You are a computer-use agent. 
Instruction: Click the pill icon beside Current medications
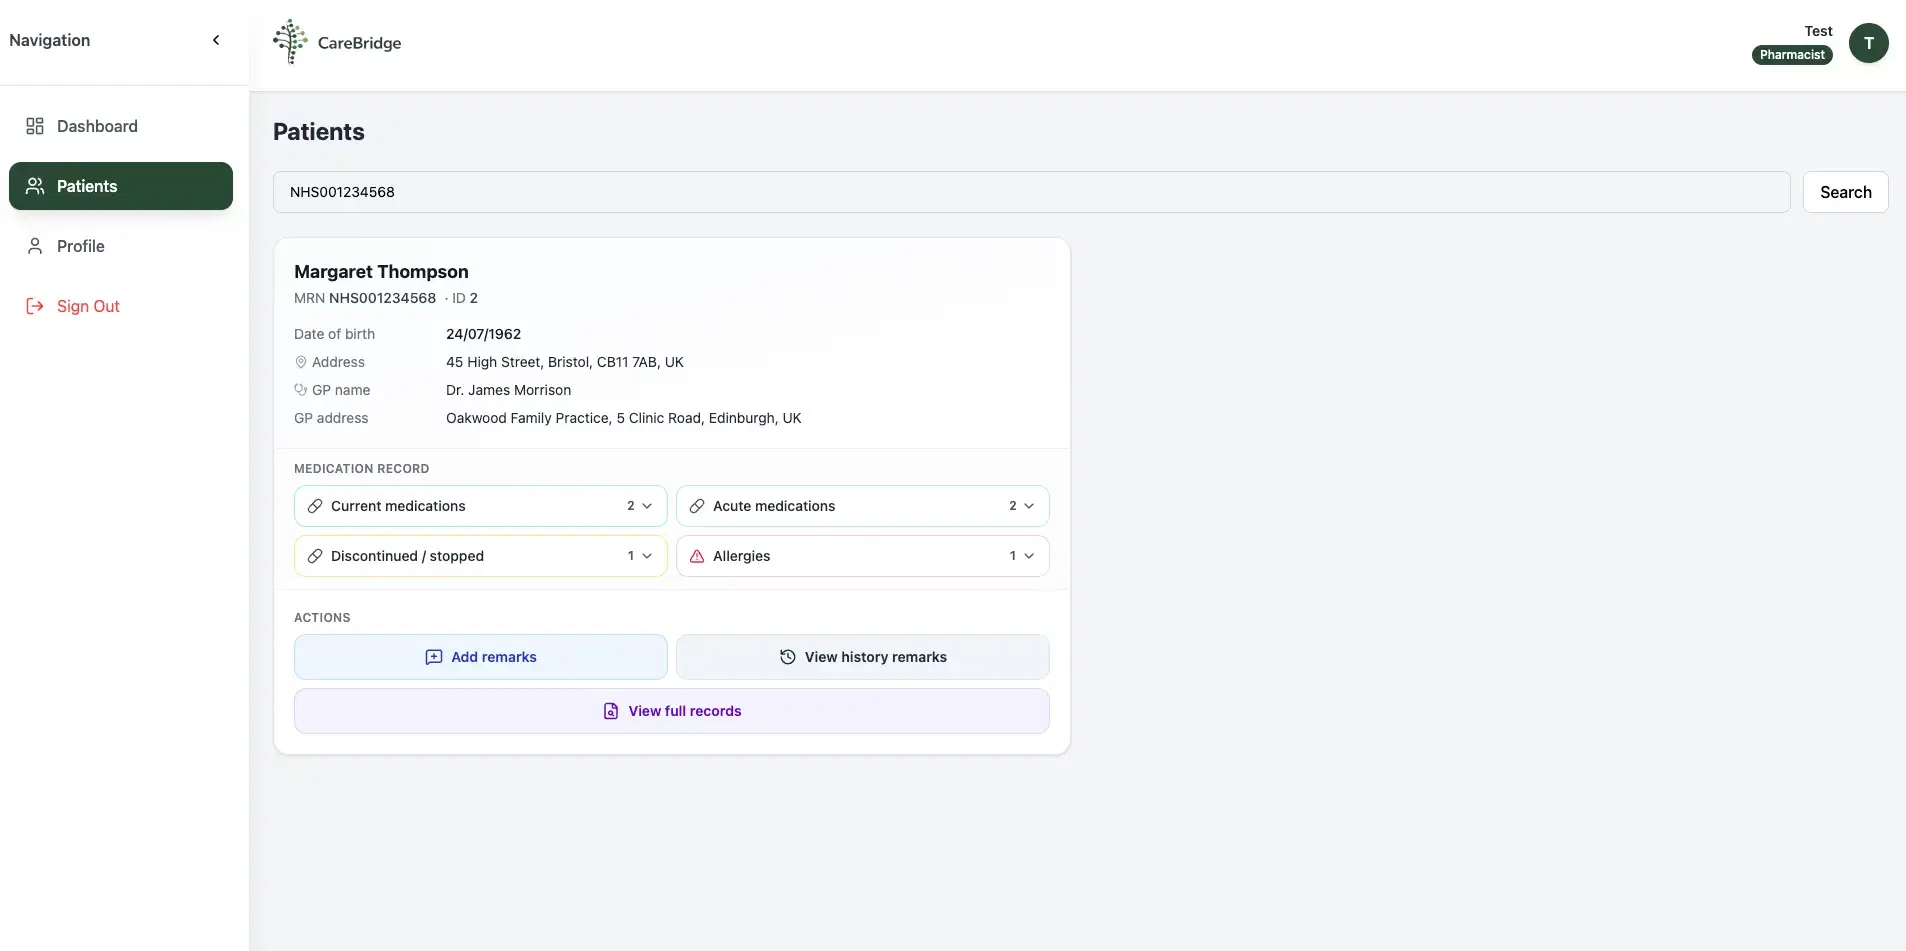(315, 506)
